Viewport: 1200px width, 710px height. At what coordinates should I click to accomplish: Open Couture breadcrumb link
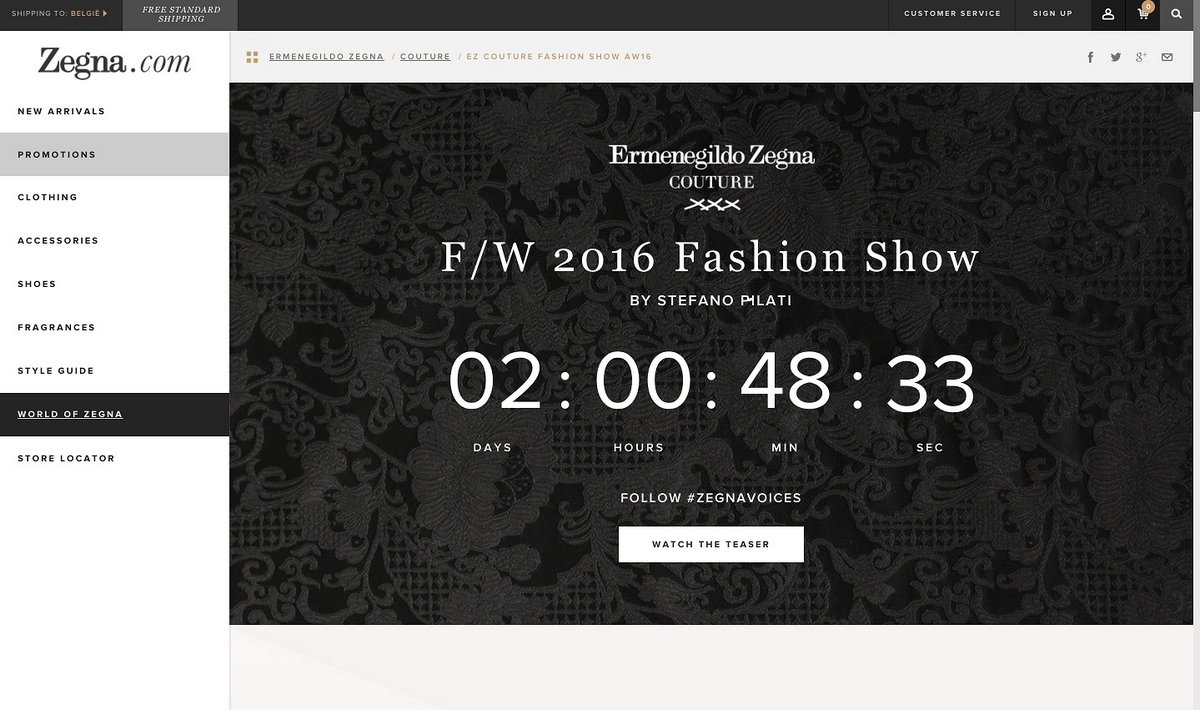click(x=425, y=57)
